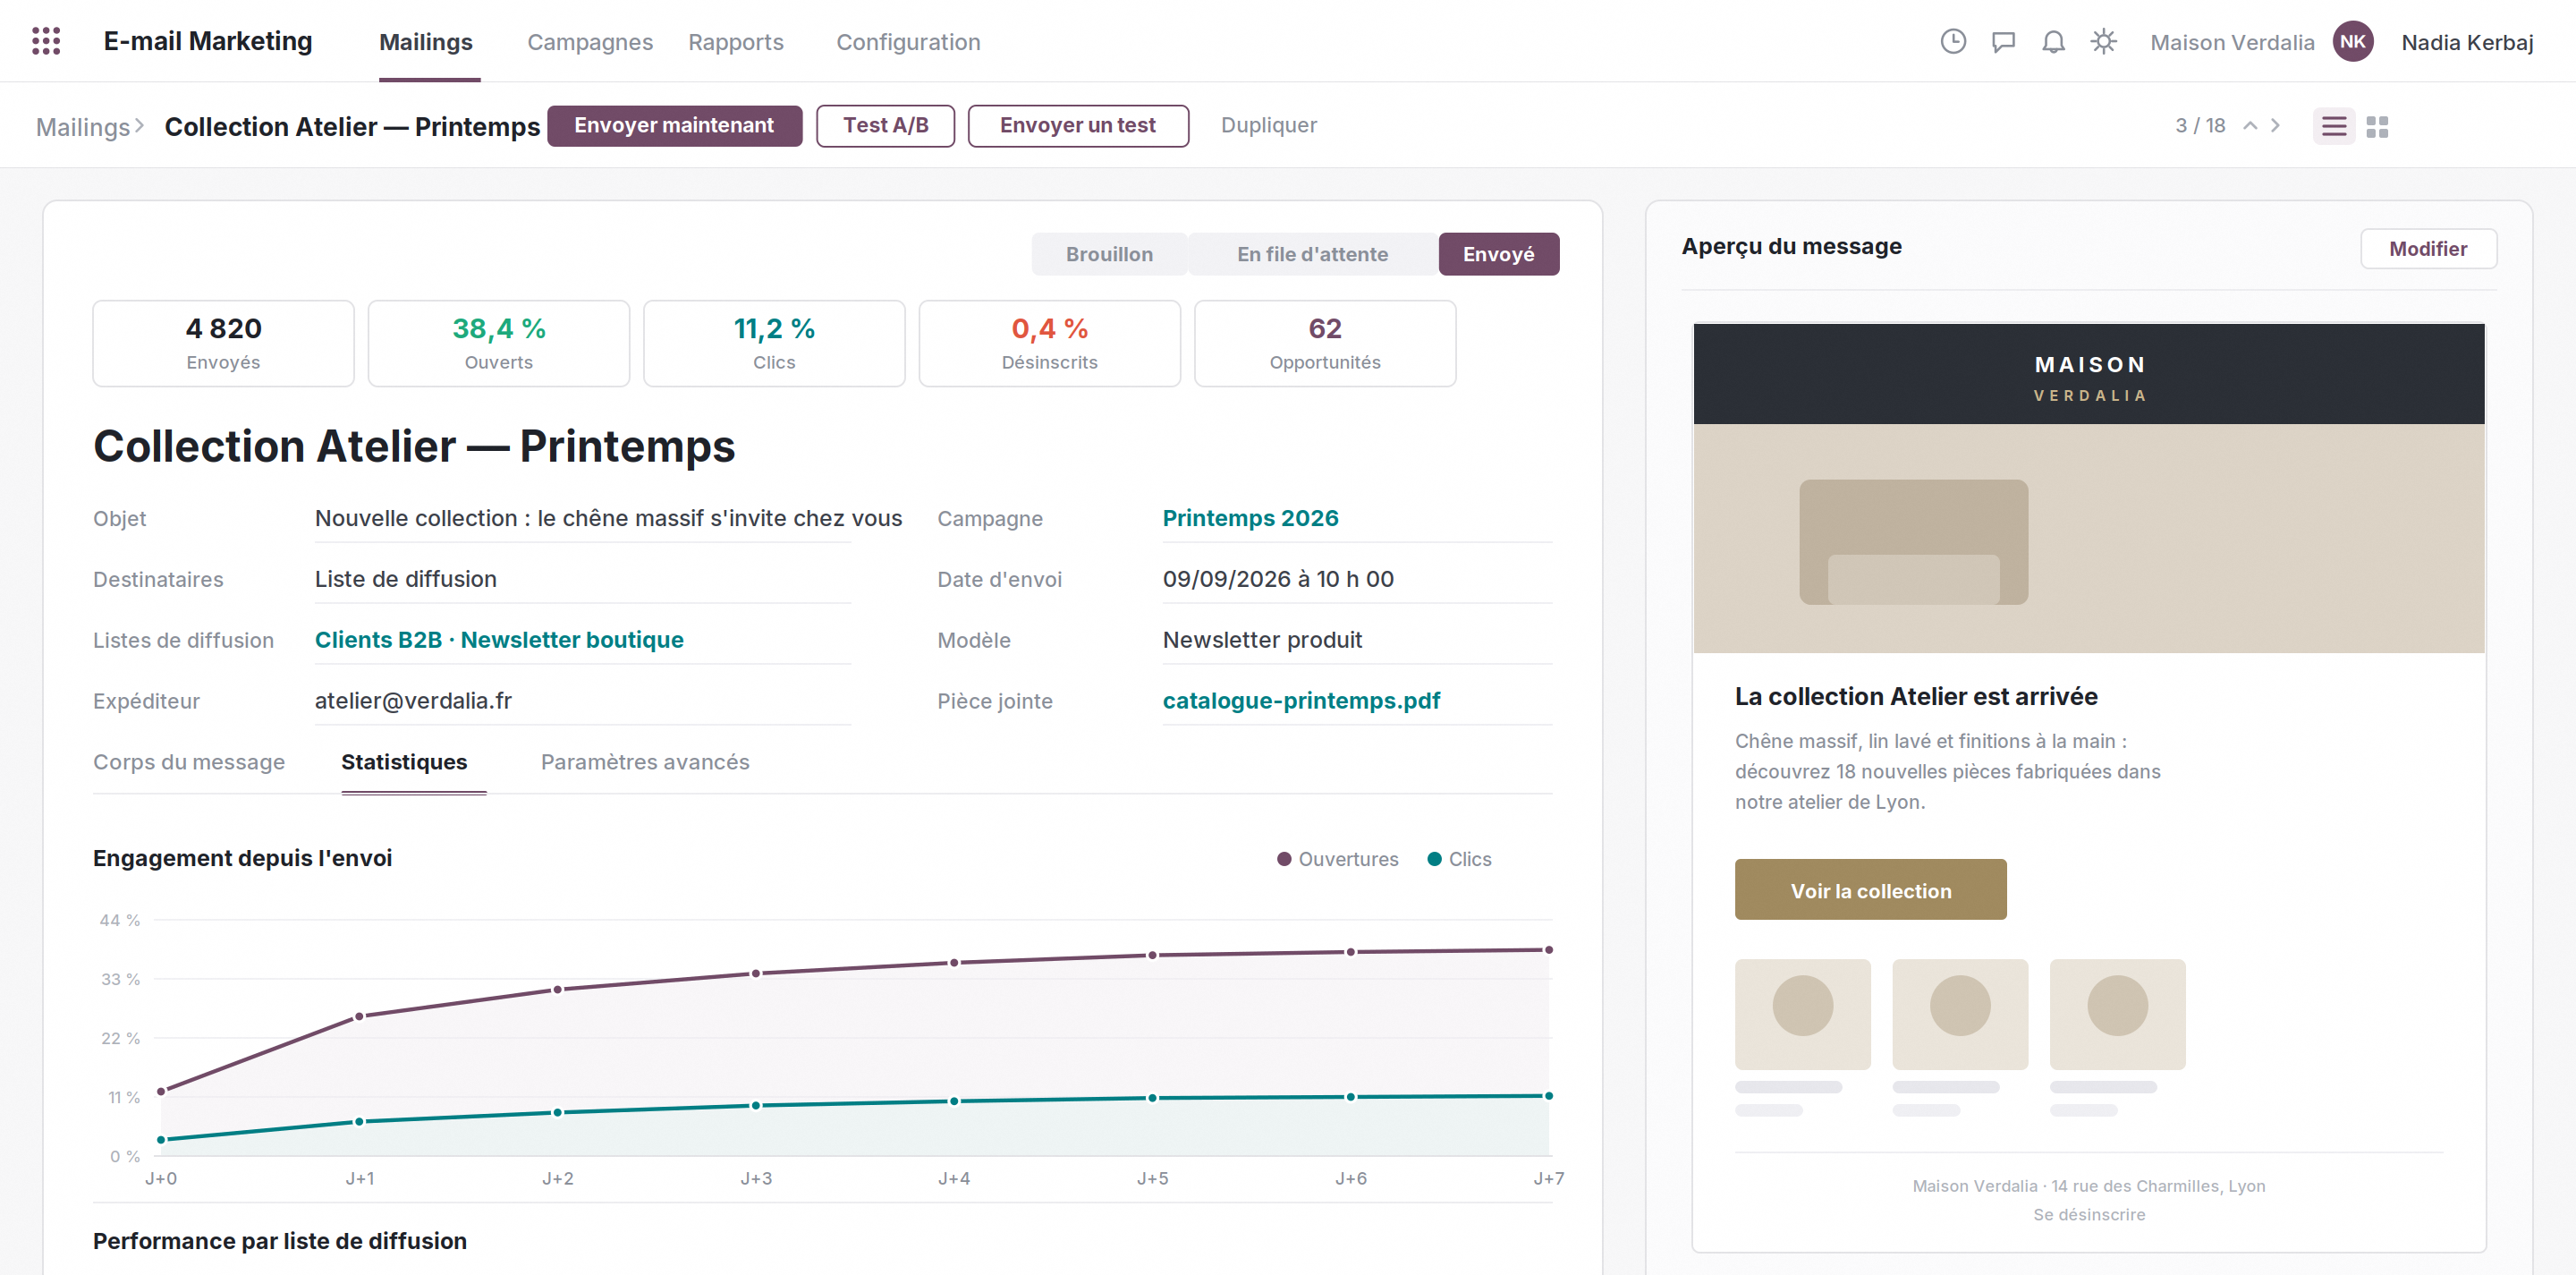This screenshot has width=2576, height=1275.
Task: Click the Mailings breadcrumb
Action: pyautogui.click(x=83, y=127)
